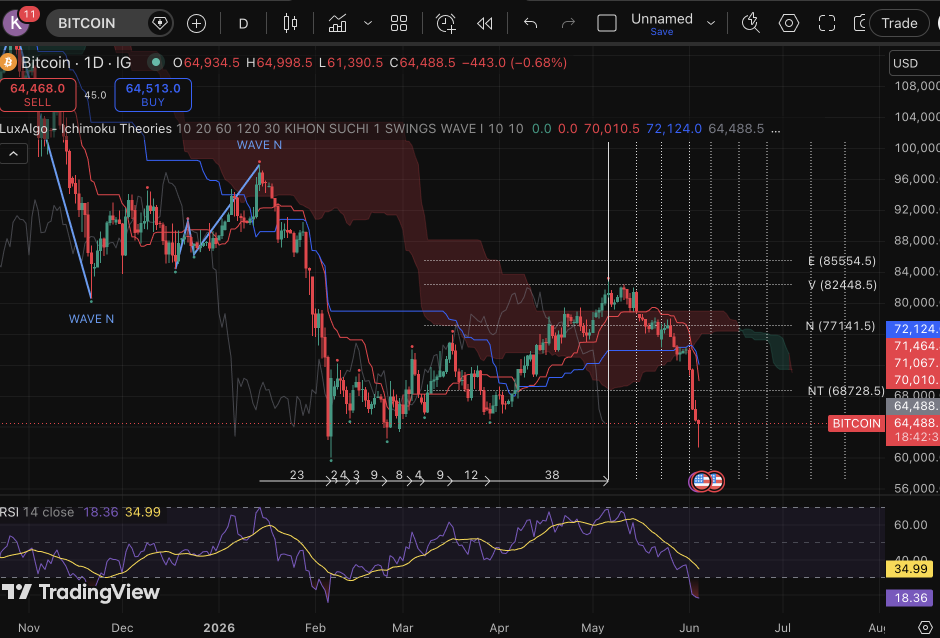
Task: Click the upper WAVE N label
Action: [x=259, y=145]
